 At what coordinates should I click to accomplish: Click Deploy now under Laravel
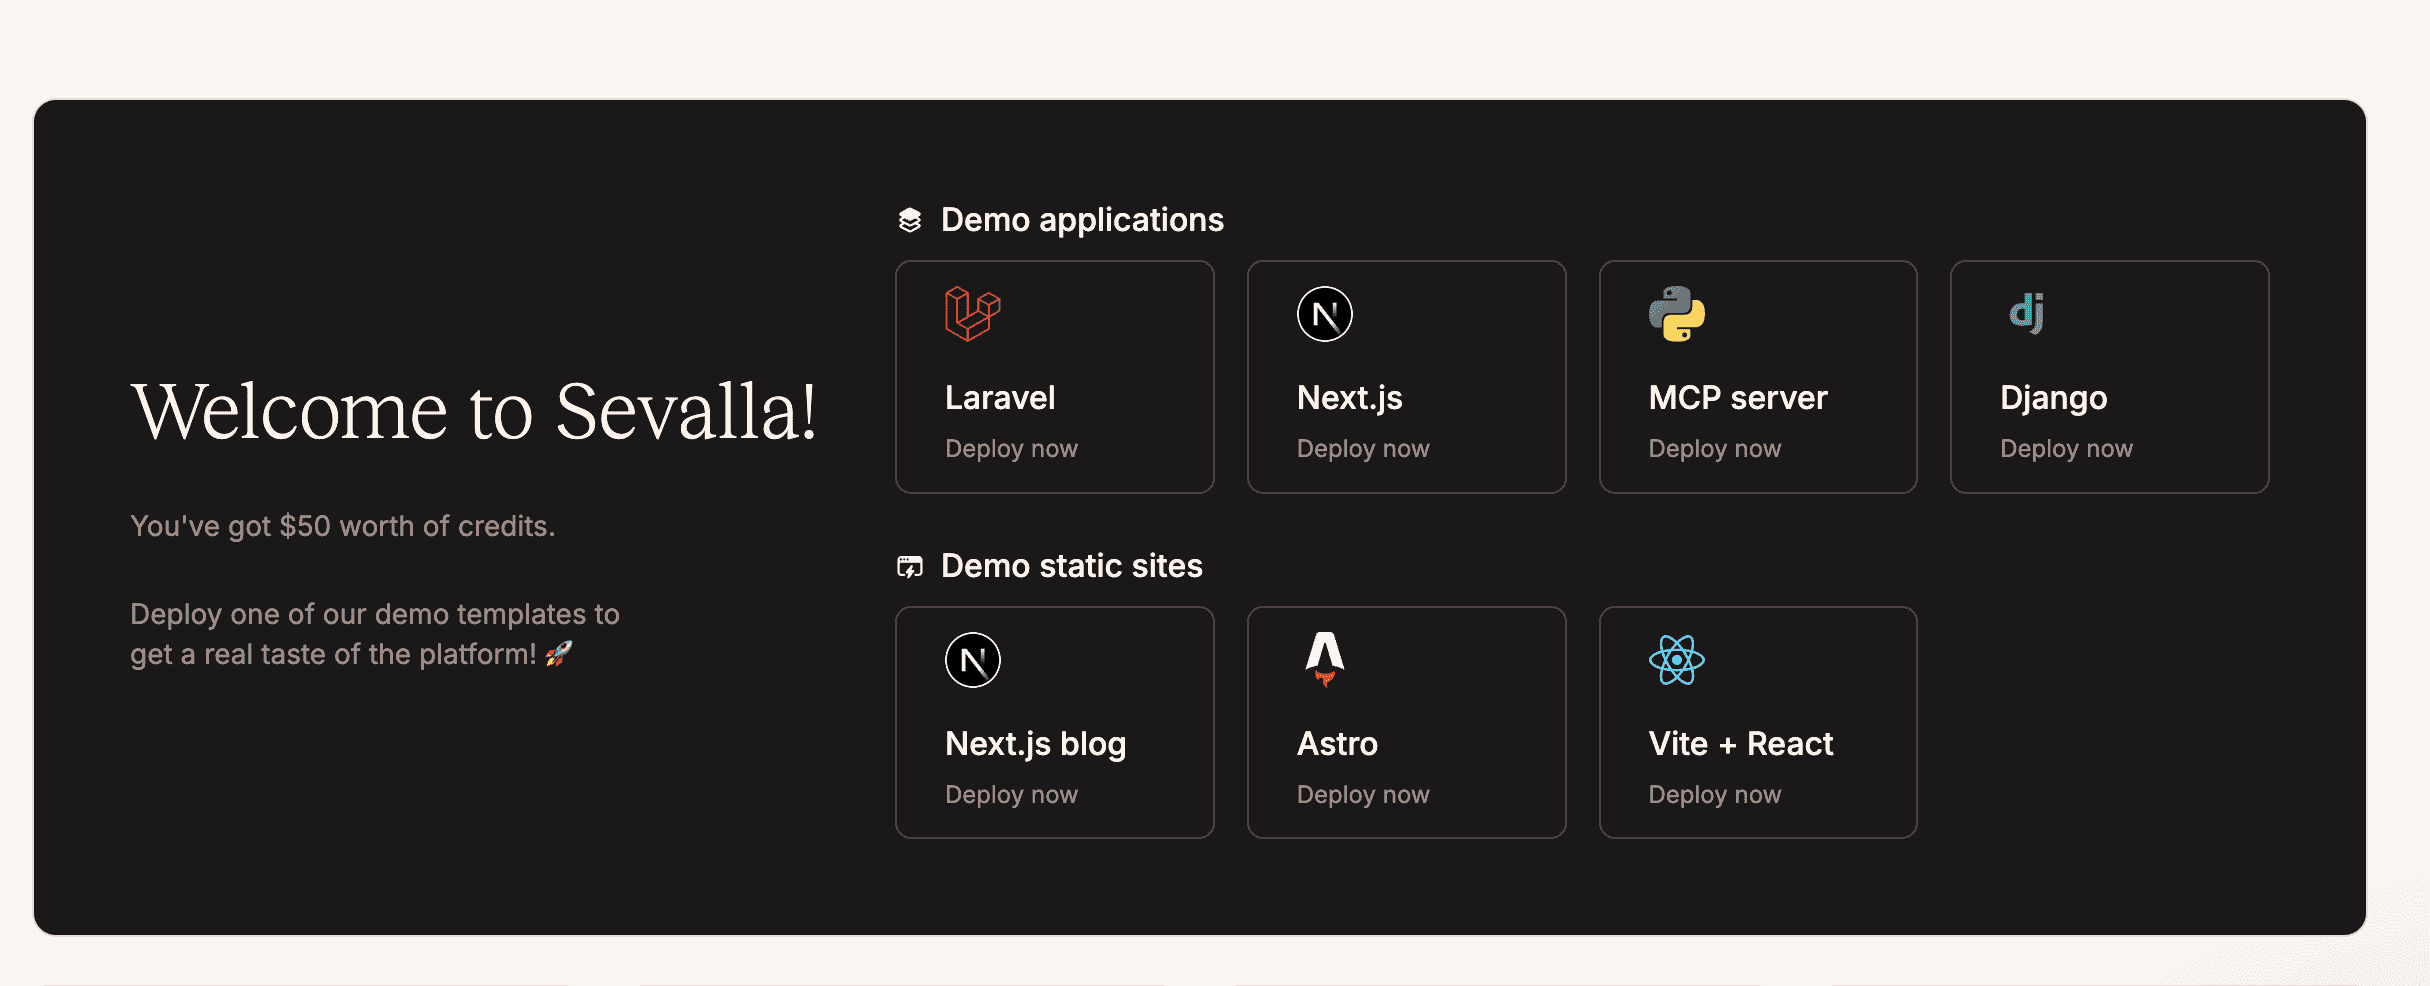pyautogui.click(x=1011, y=449)
